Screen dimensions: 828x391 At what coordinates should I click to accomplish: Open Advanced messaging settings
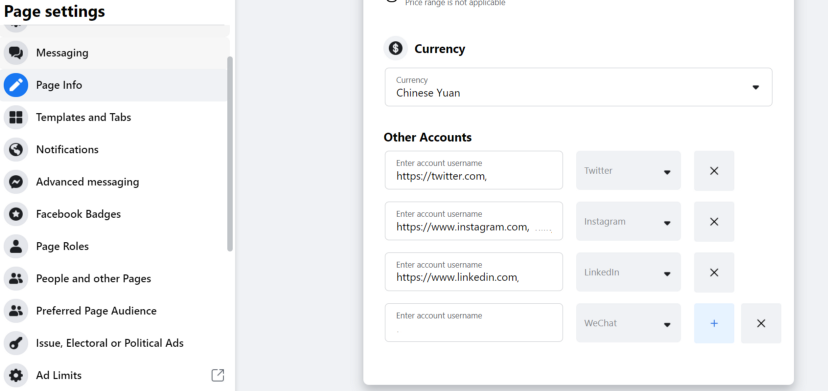tap(114, 182)
